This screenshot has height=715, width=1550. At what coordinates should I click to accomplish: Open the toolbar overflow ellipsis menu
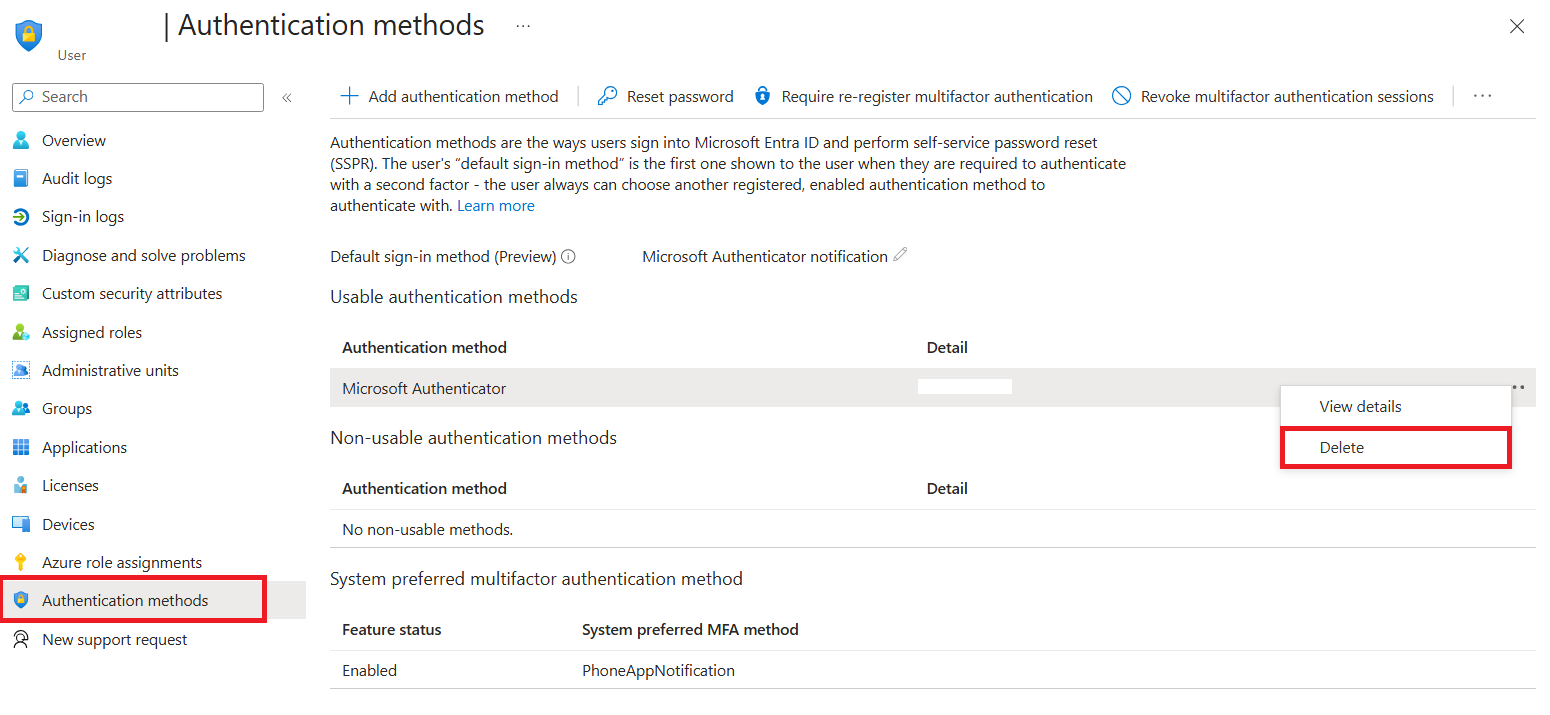(1482, 95)
